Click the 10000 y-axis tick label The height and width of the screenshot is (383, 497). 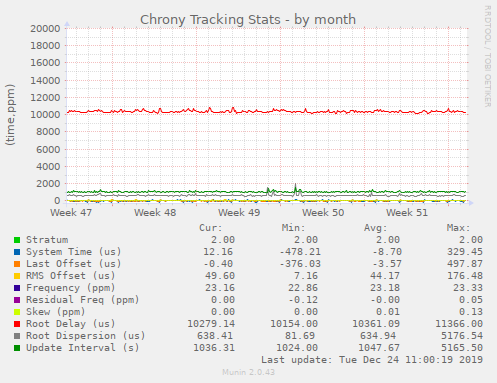coord(45,115)
